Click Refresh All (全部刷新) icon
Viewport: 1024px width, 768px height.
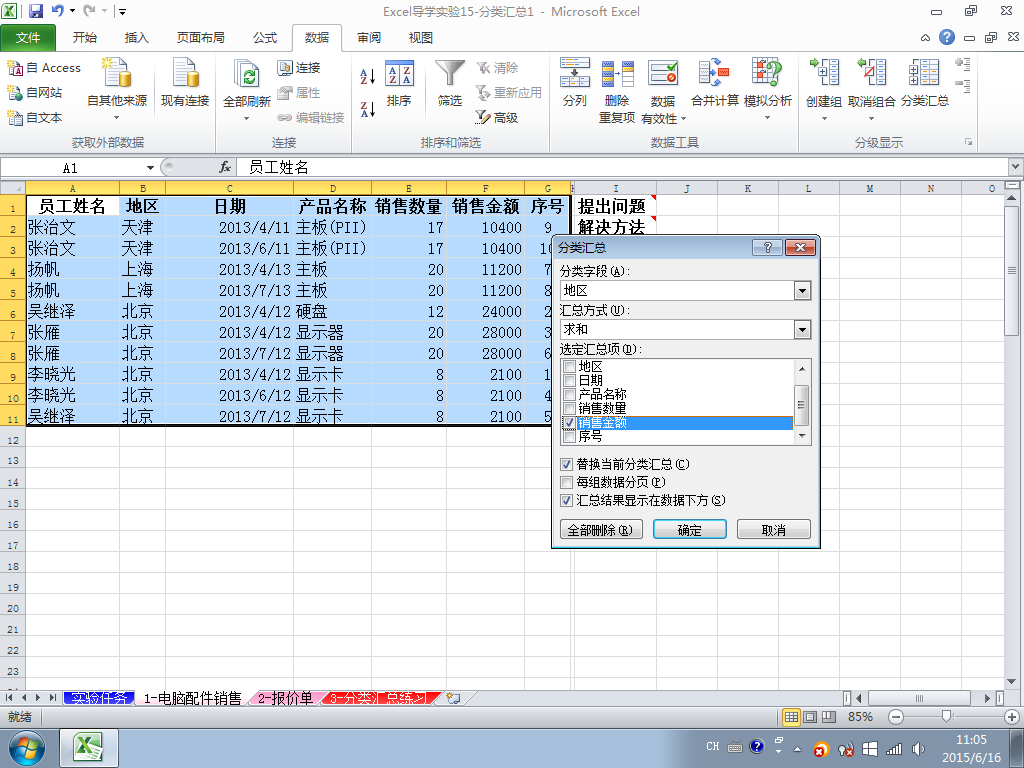click(247, 74)
